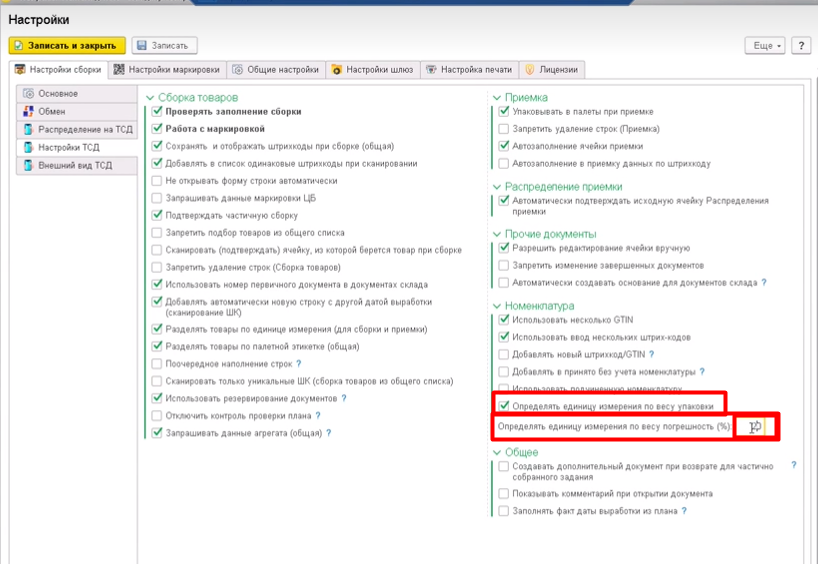Viewport: 818px width, 564px height.
Task: Uncheck Разрешить редактирование ячейки вручную
Action: click(503, 248)
